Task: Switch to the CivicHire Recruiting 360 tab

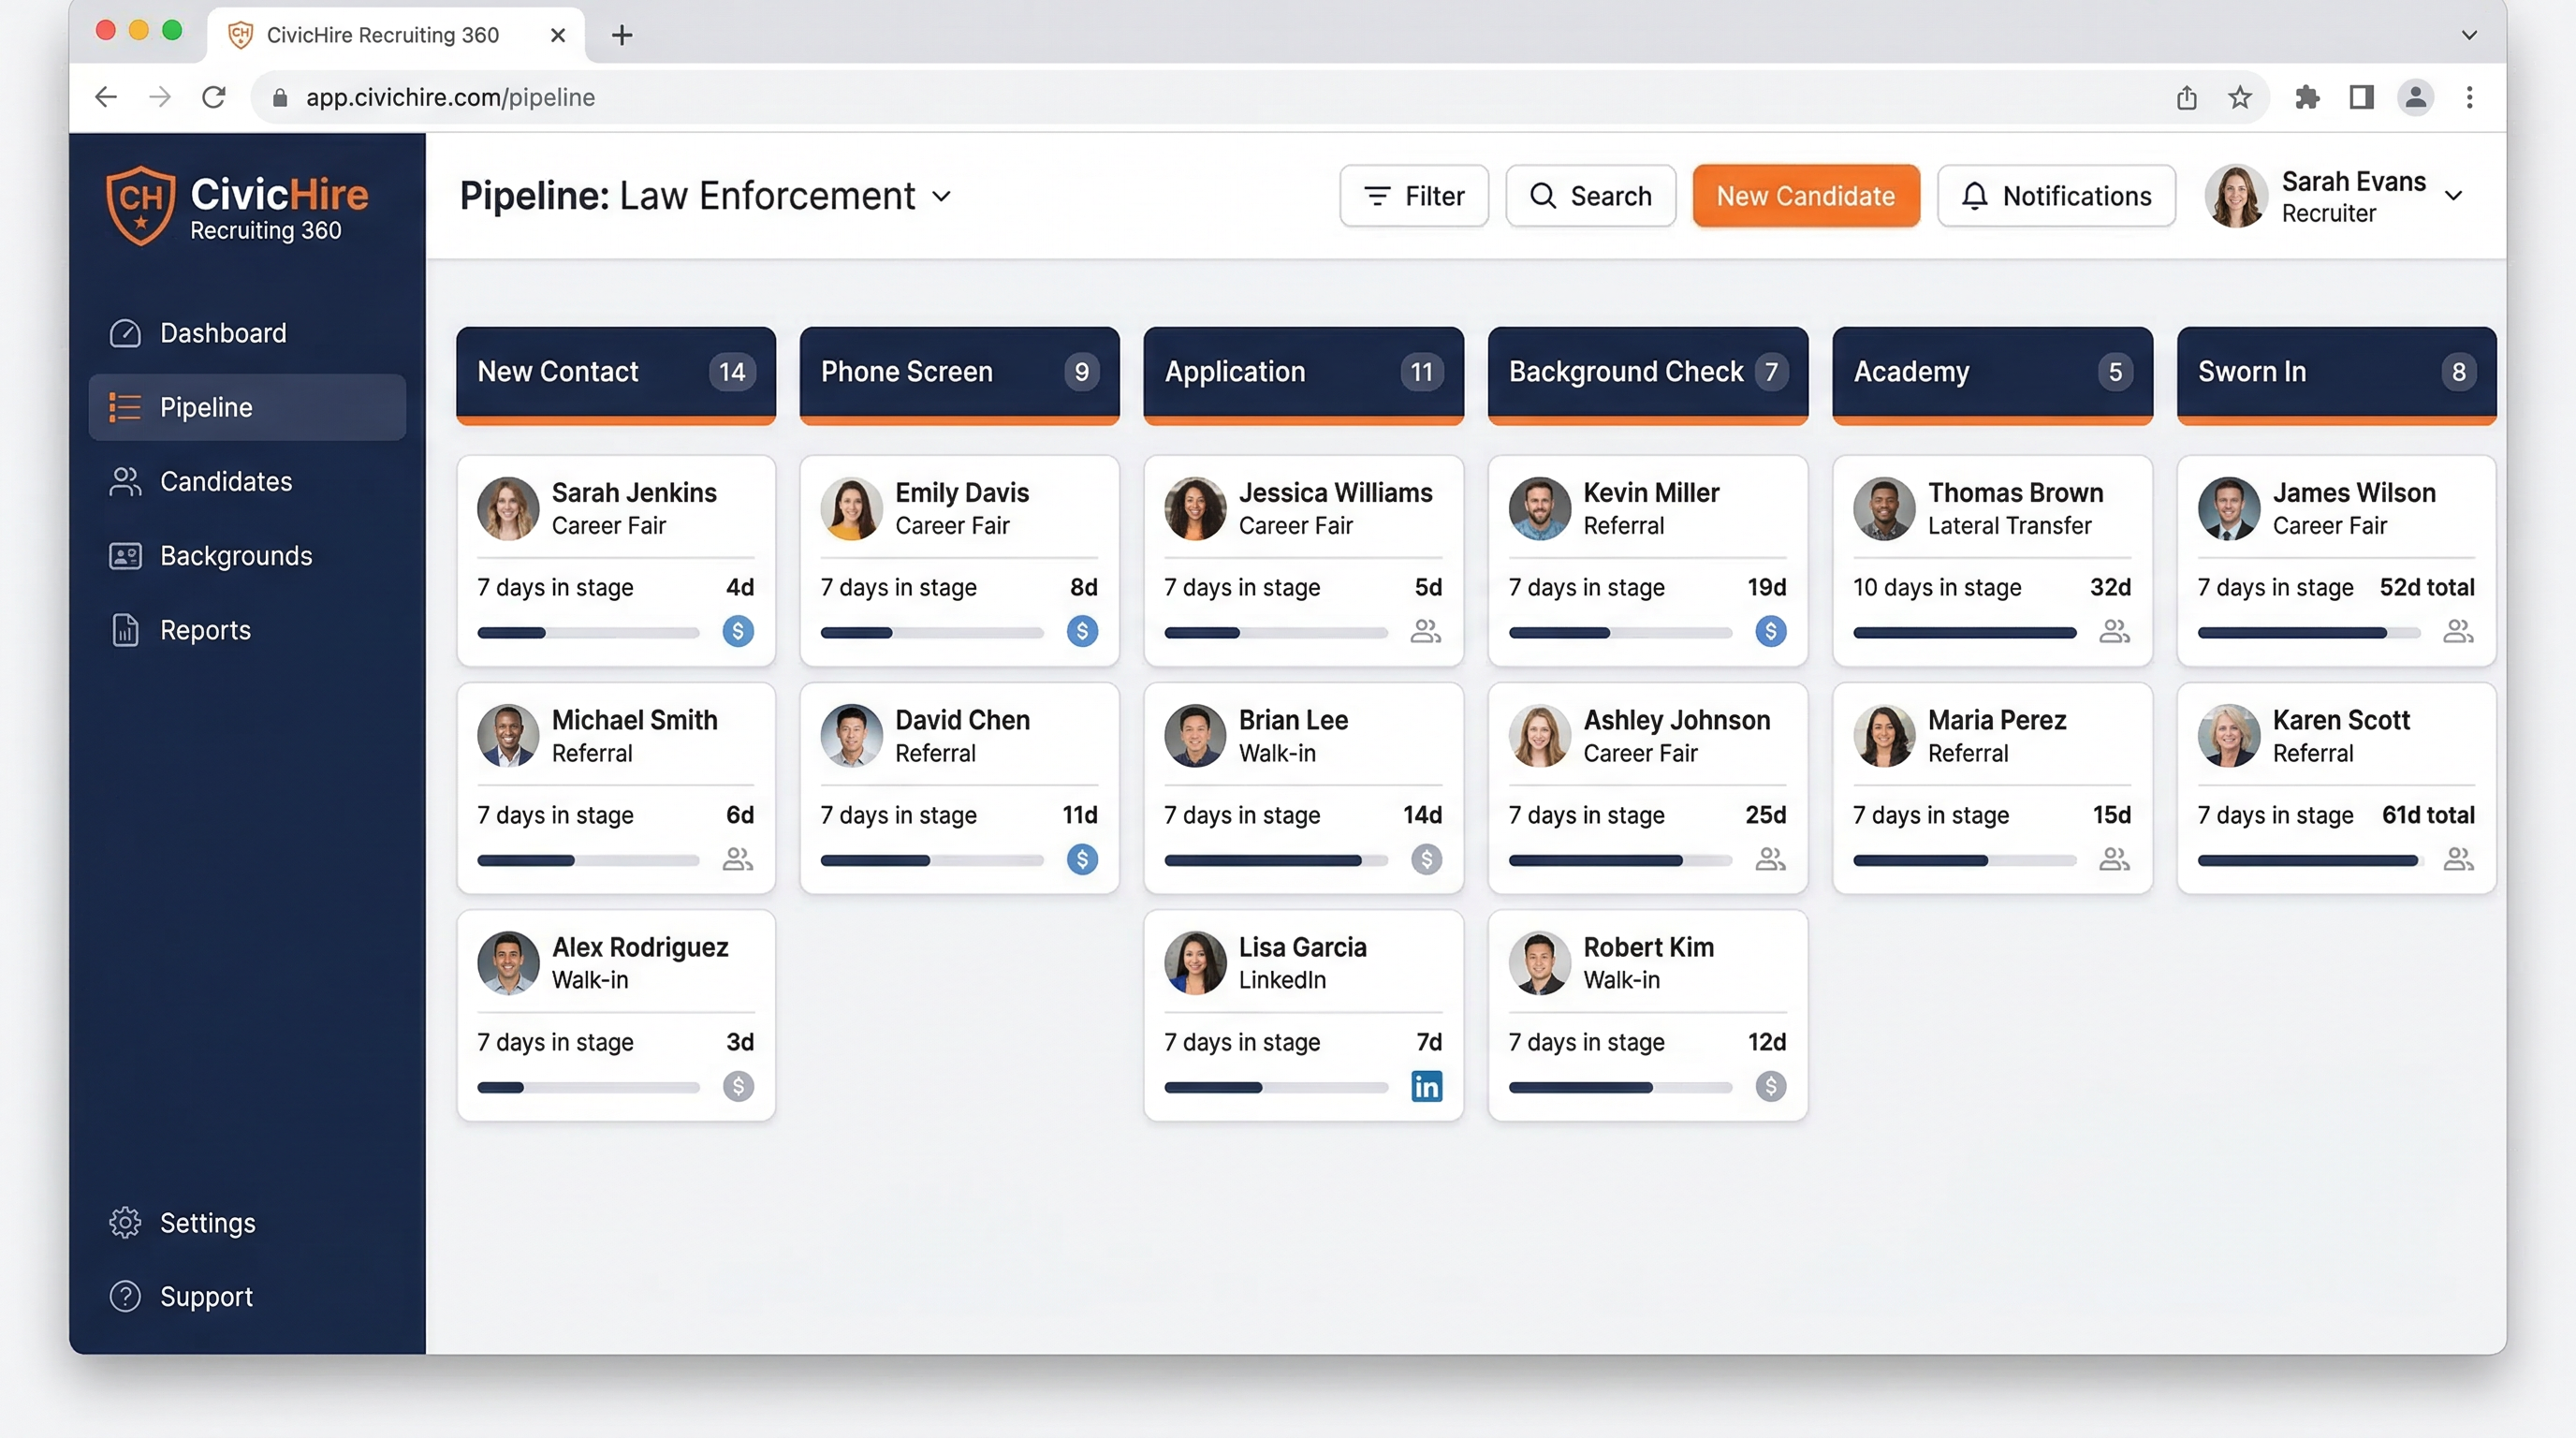Action: 383,35
